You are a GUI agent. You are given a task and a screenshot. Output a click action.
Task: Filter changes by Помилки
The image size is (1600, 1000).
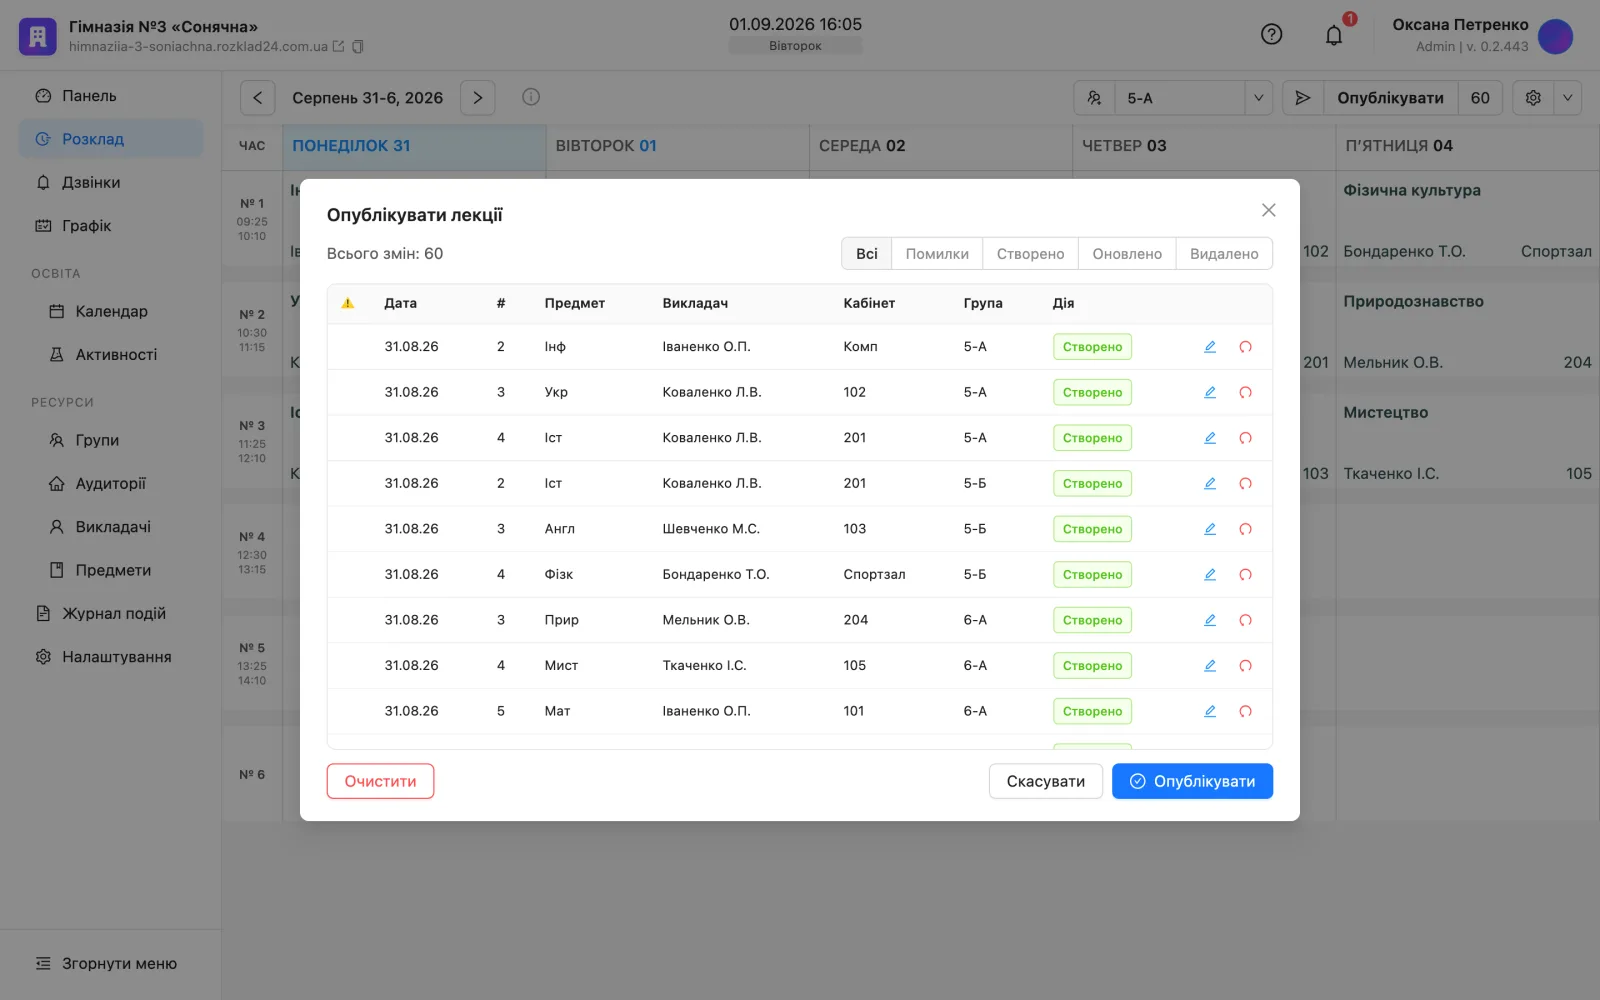pyautogui.click(x=937, y=254)
